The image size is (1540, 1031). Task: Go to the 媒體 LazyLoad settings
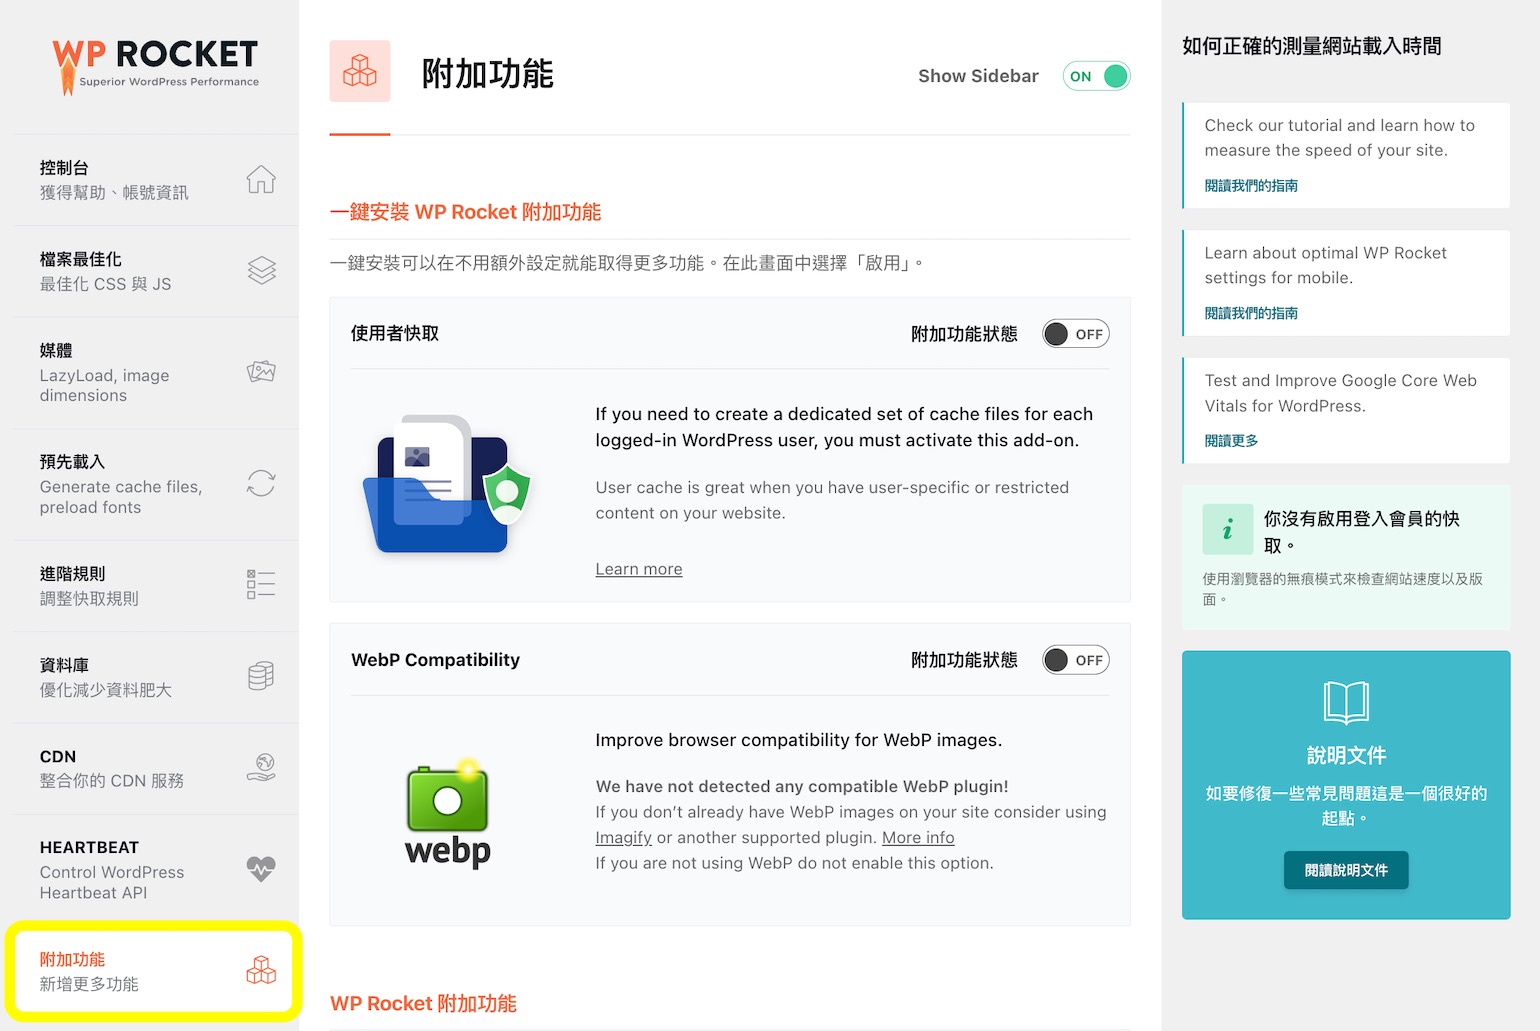155,373
